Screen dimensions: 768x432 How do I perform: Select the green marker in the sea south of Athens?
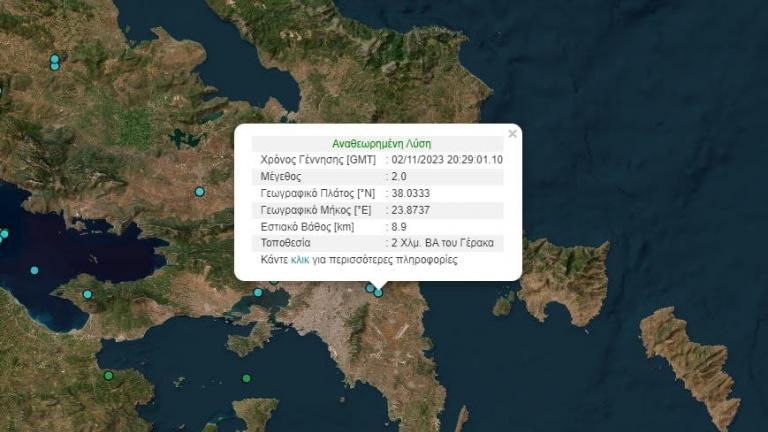tap(247, 378)
